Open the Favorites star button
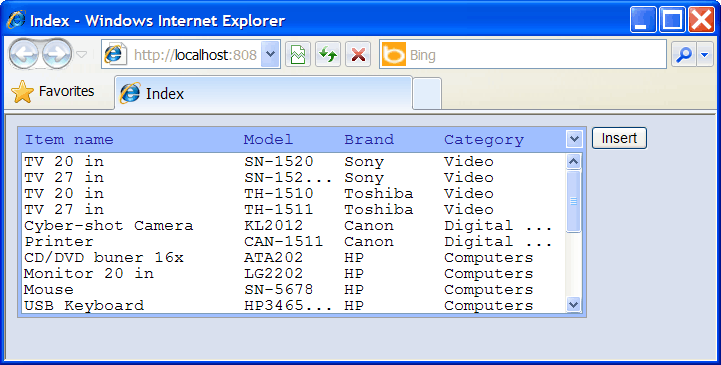 click(53, 91)
